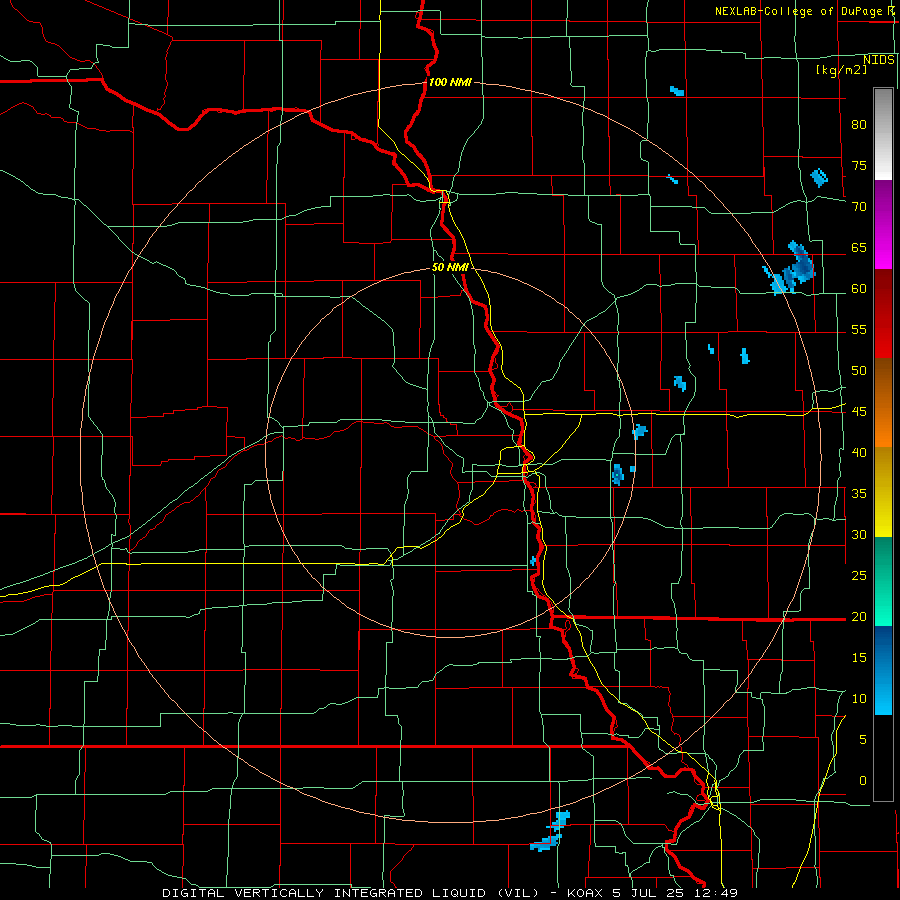The height and width of the screenshot is (900, 900).
Task: Click the "70" value on color scale
Action: coord(859,207)
